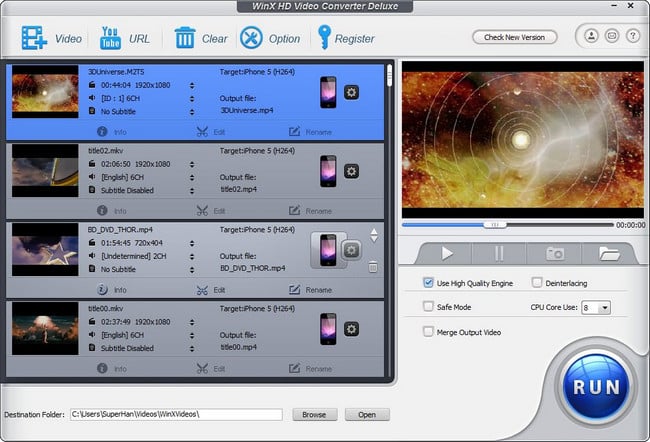The width and height of the screenshot is (650, 442).
Task: Click Check New Version button
Action: [x=514, y=37]
